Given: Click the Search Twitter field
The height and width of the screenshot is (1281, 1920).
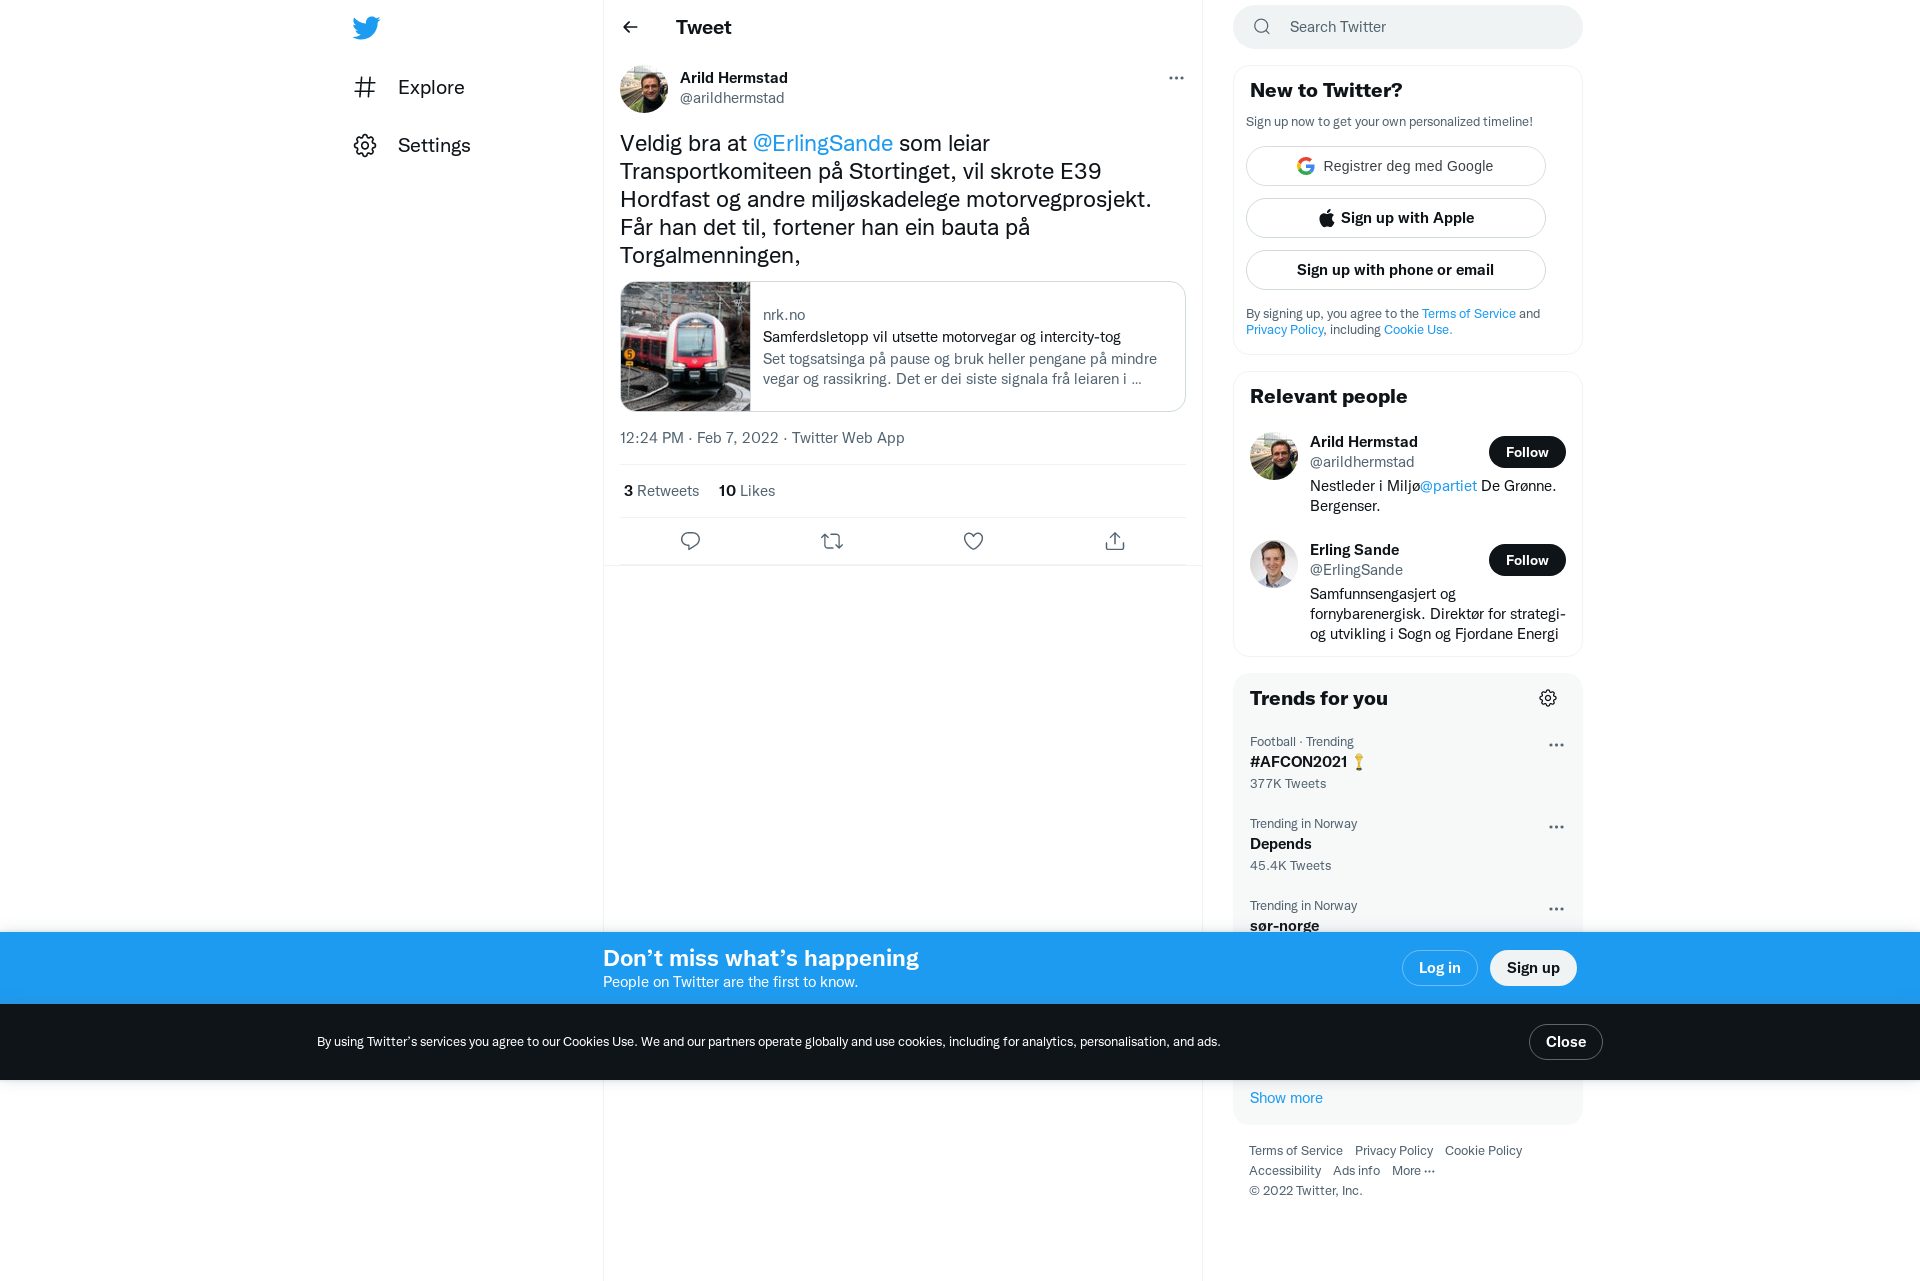Looking at the screenshot, I should pos(1407,27).
